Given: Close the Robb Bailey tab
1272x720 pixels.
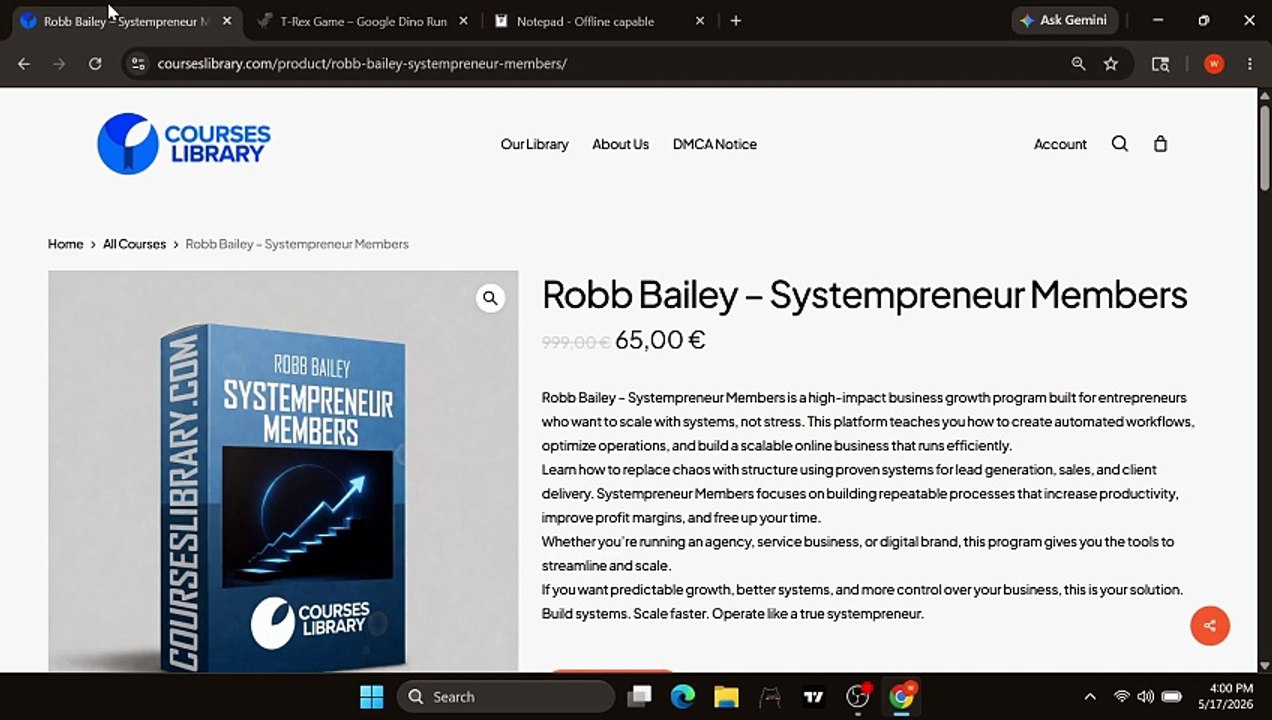Looking at the screenshot, I should tap(227, 20).
